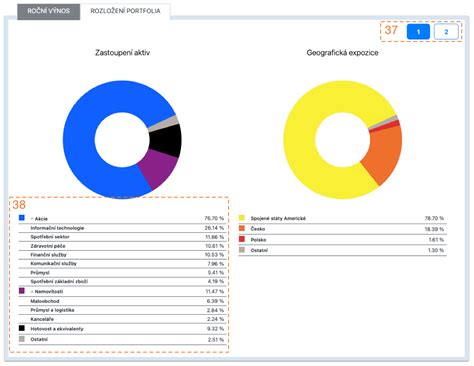The height and width of the screenshot is (366, 474).
Task: Select the Komunikační služby row
Action: (x=122, y=263)
